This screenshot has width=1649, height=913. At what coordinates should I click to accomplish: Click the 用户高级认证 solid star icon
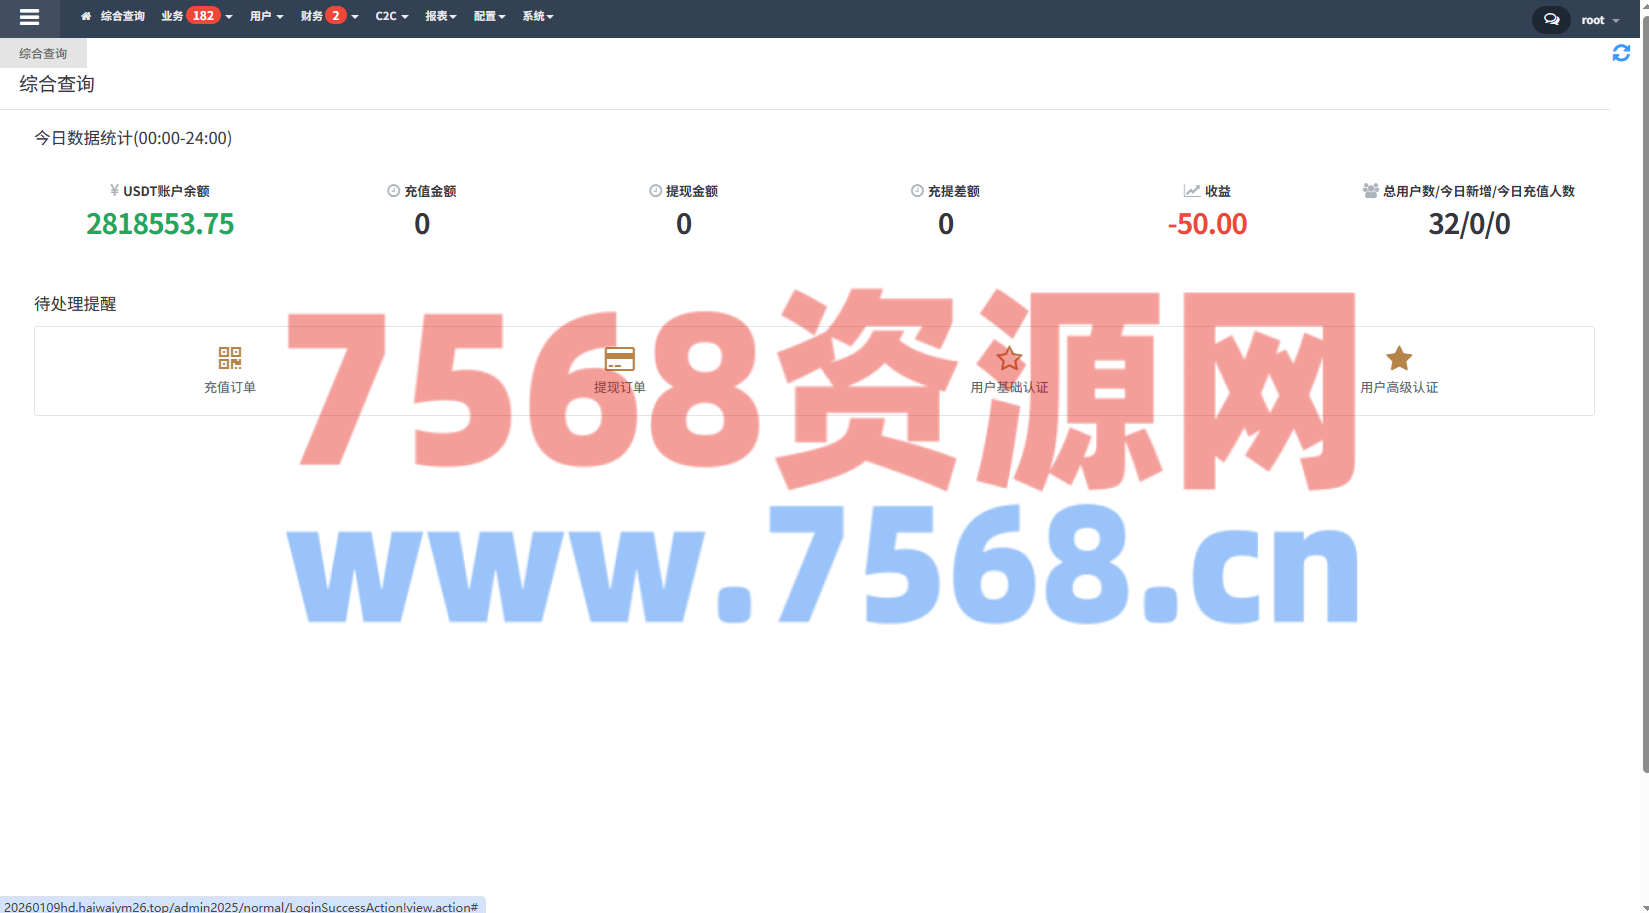pos(1399,358)
